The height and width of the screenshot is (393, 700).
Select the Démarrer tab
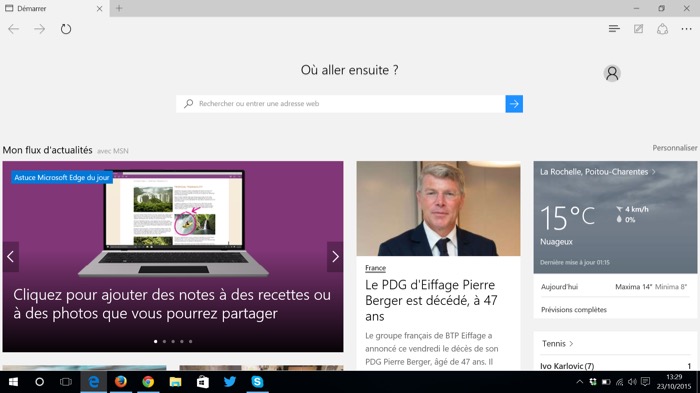(54, 8)
